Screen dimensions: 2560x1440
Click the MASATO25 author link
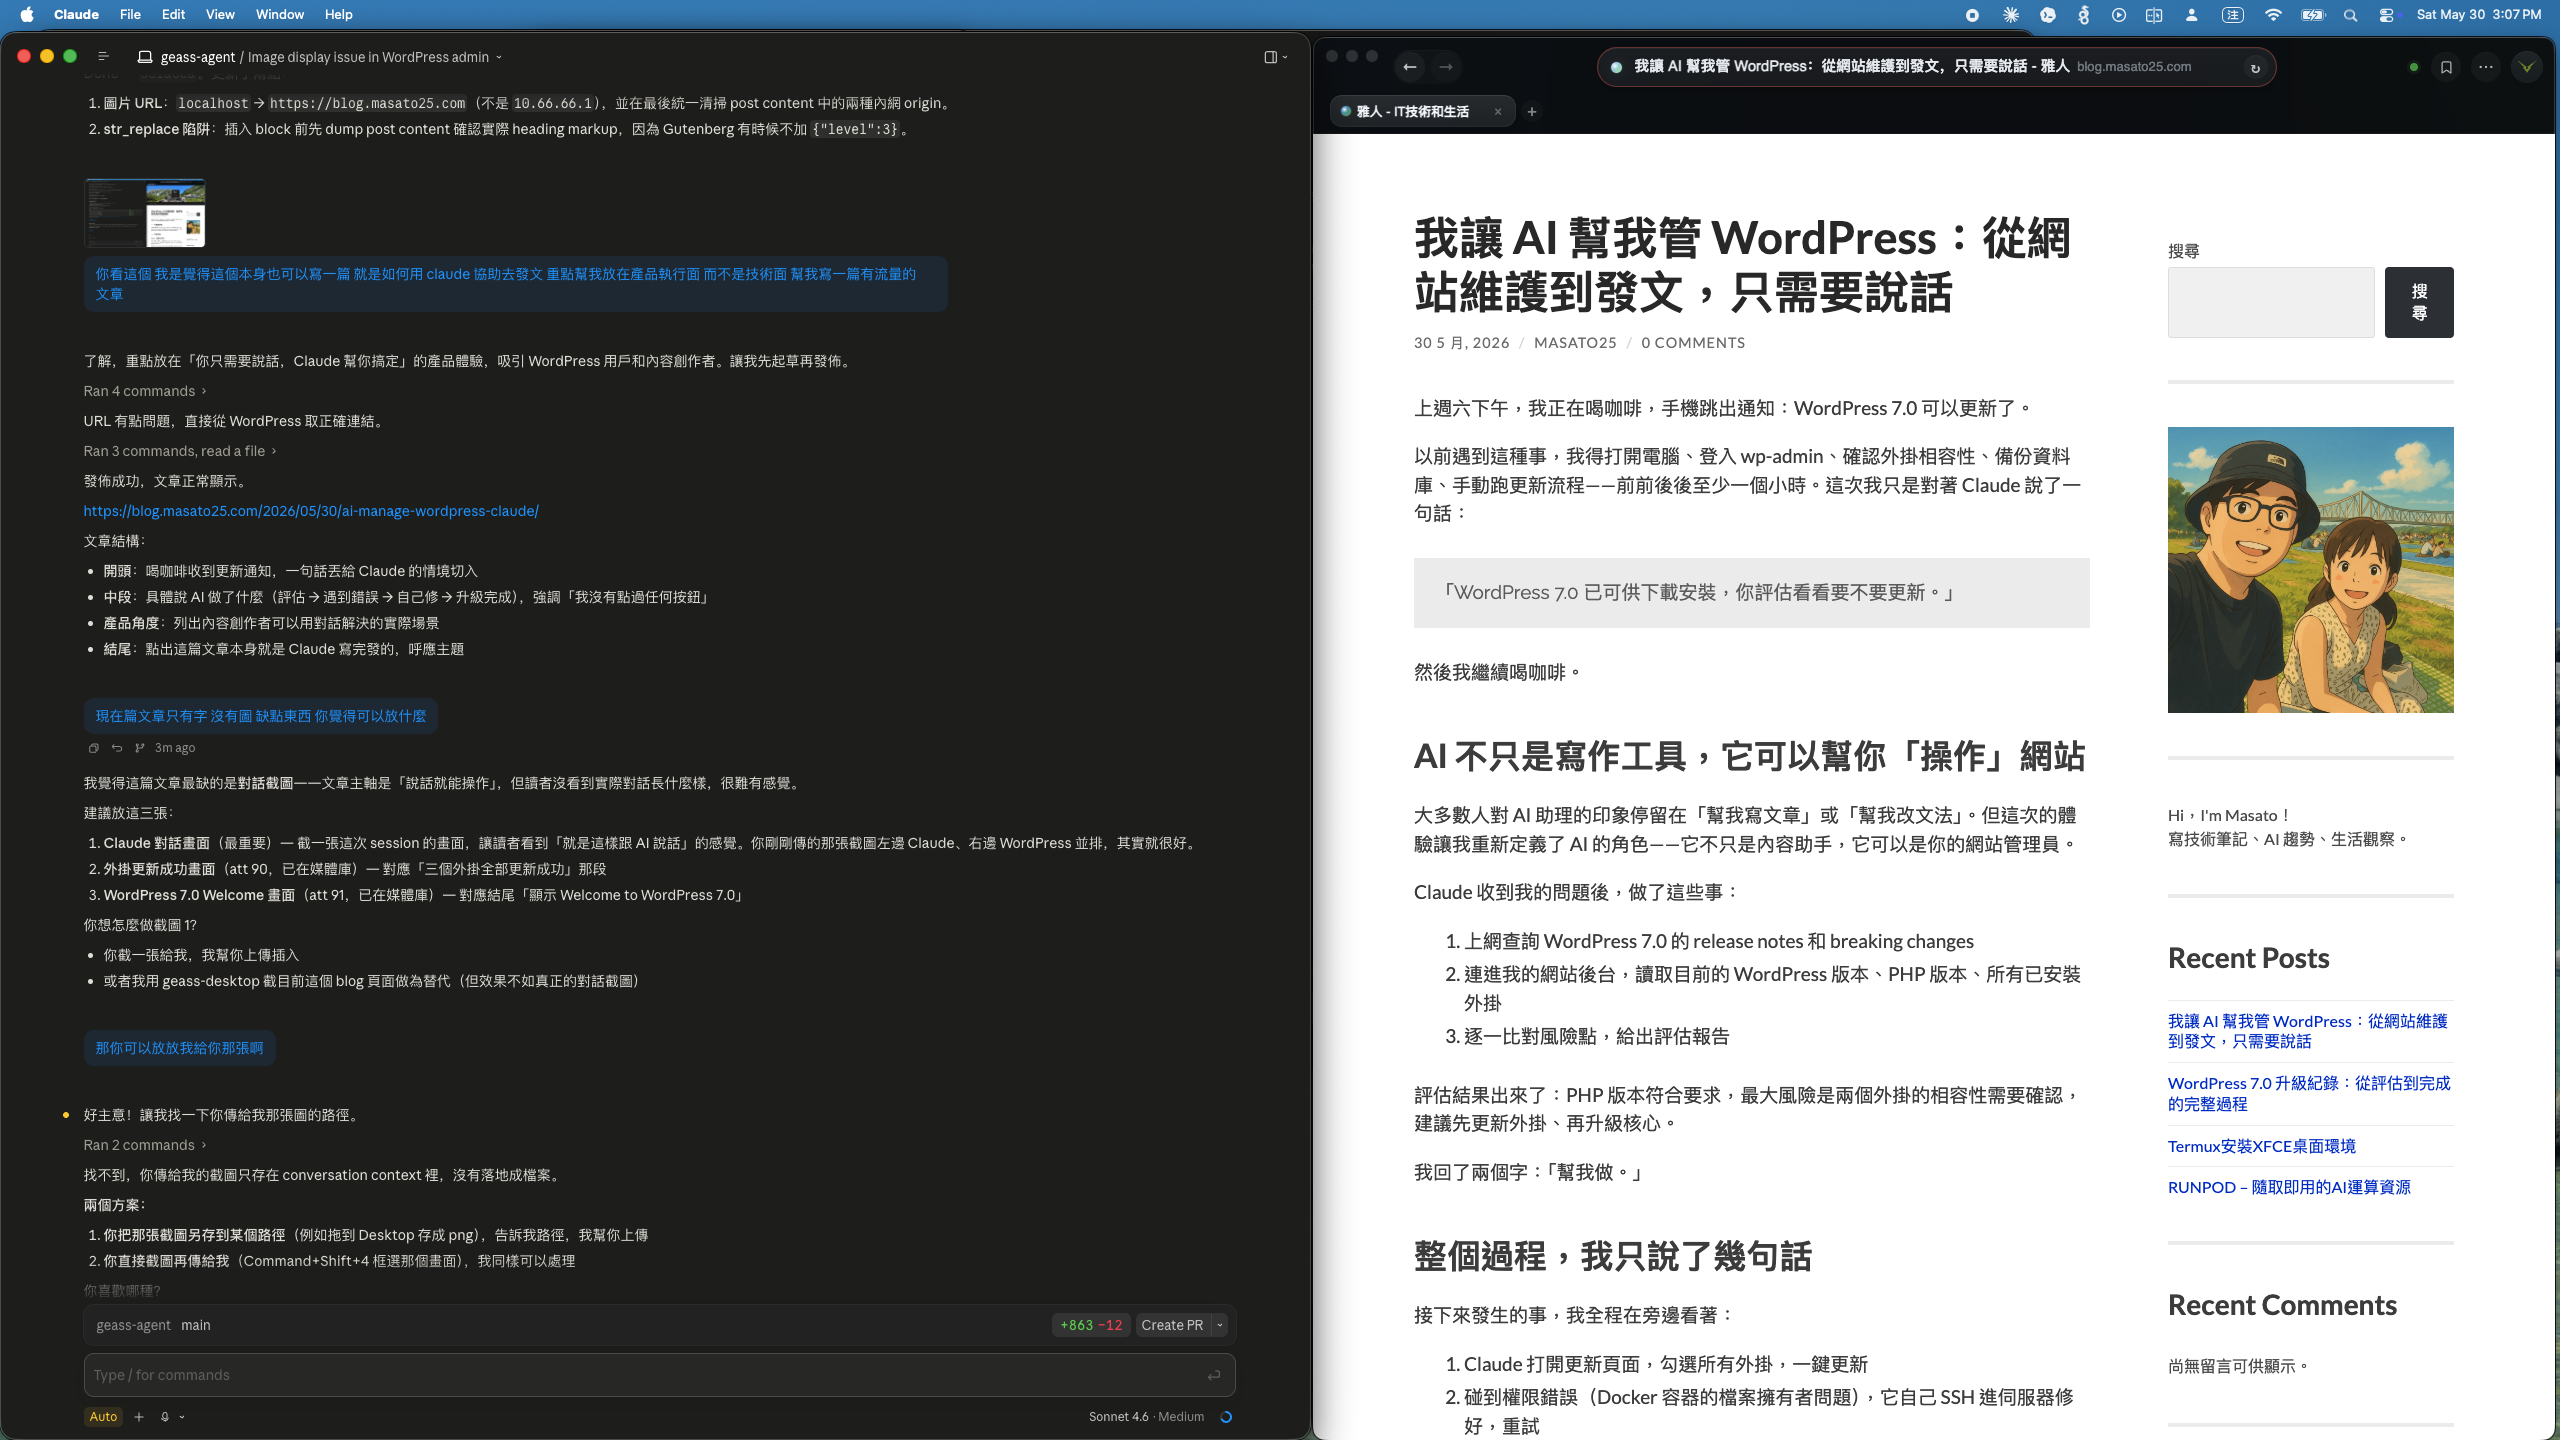[1575, 343]
